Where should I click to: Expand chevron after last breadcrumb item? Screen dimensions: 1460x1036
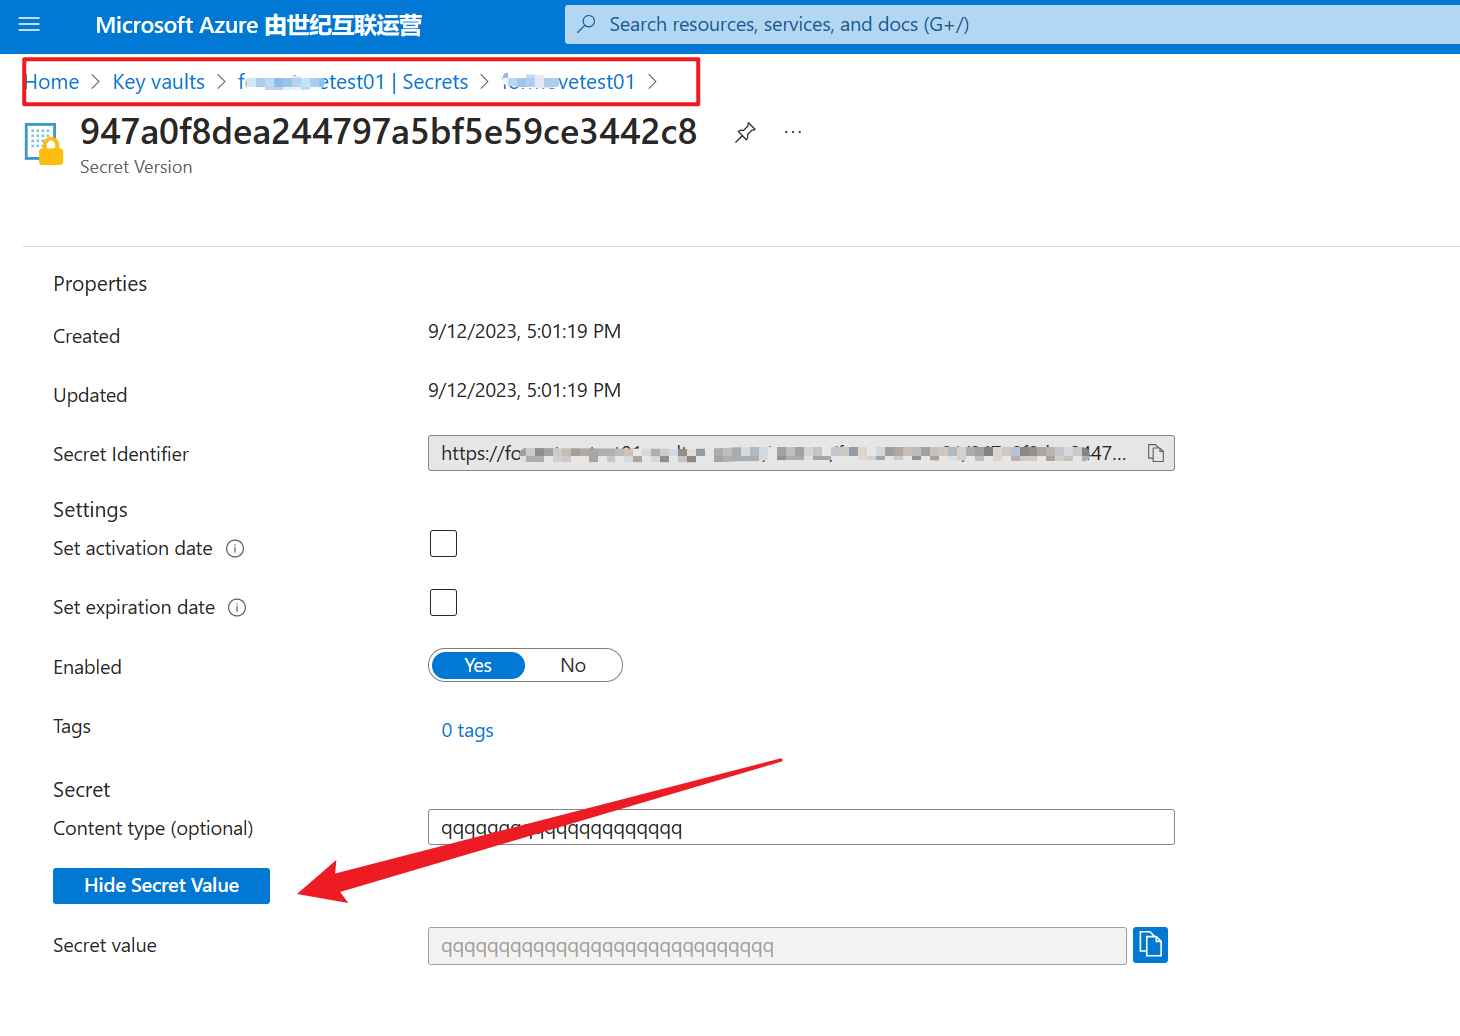tap(653, 82)
